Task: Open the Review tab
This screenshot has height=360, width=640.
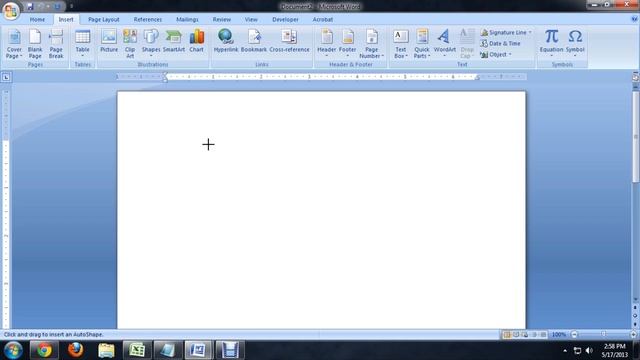Action: click(x=222, y=19)
